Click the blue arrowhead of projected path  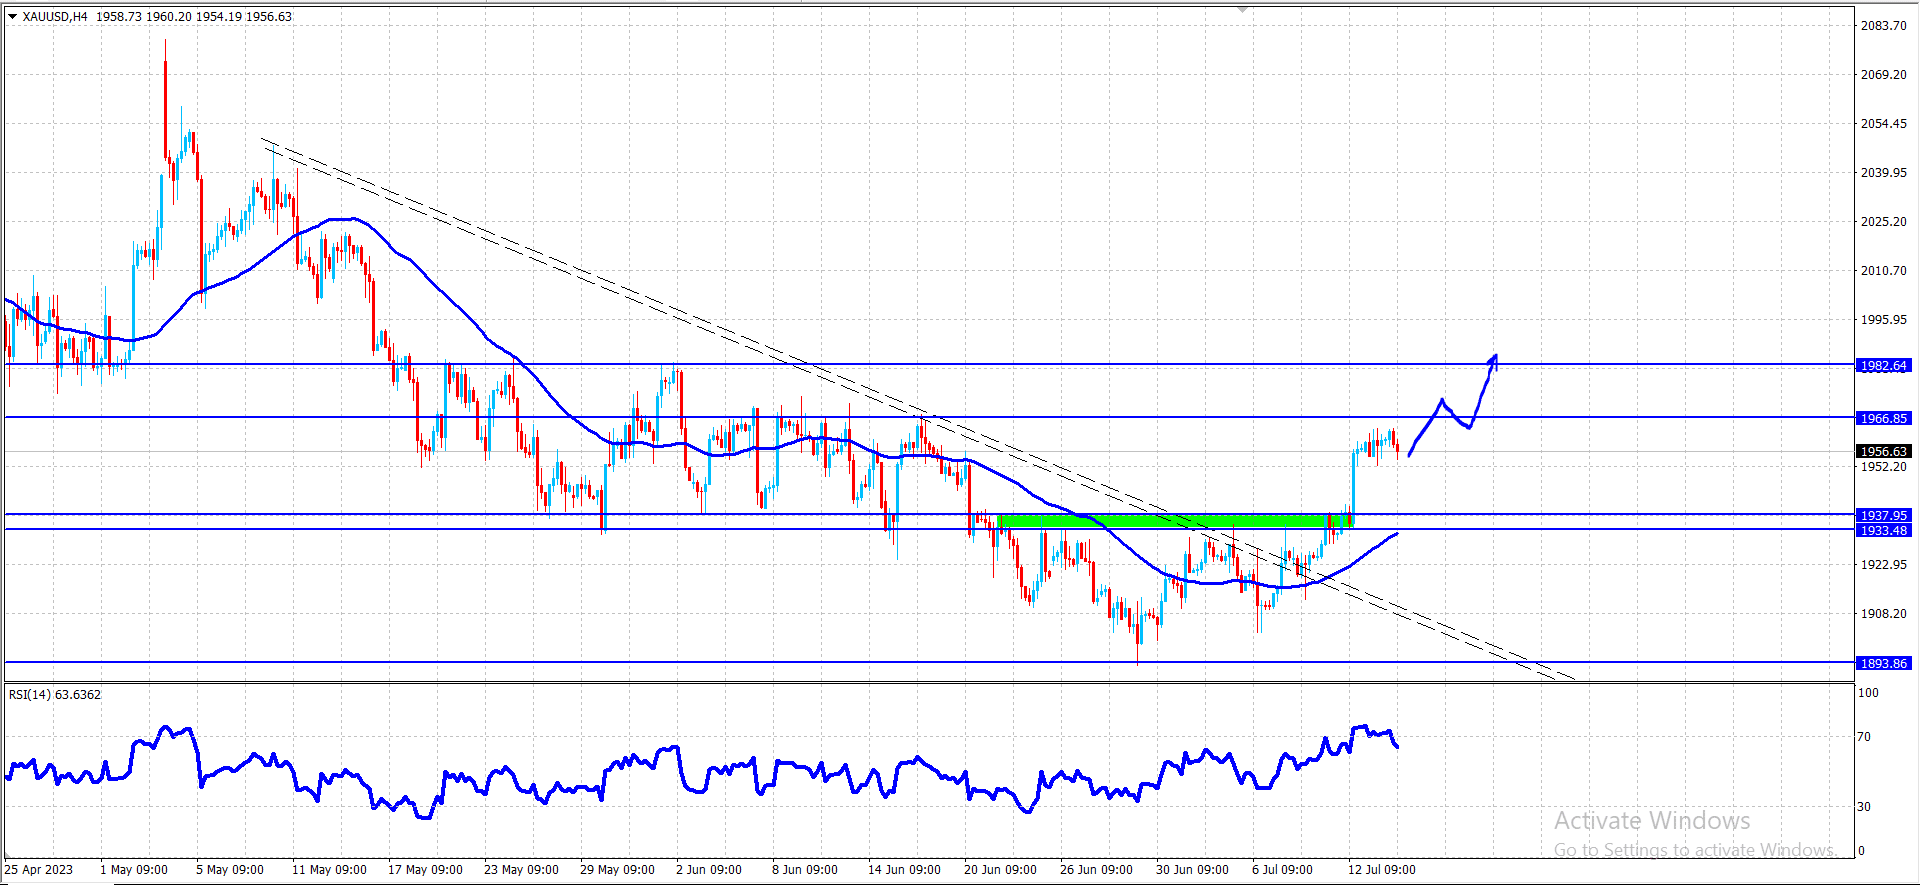(x=1493, y=361)
